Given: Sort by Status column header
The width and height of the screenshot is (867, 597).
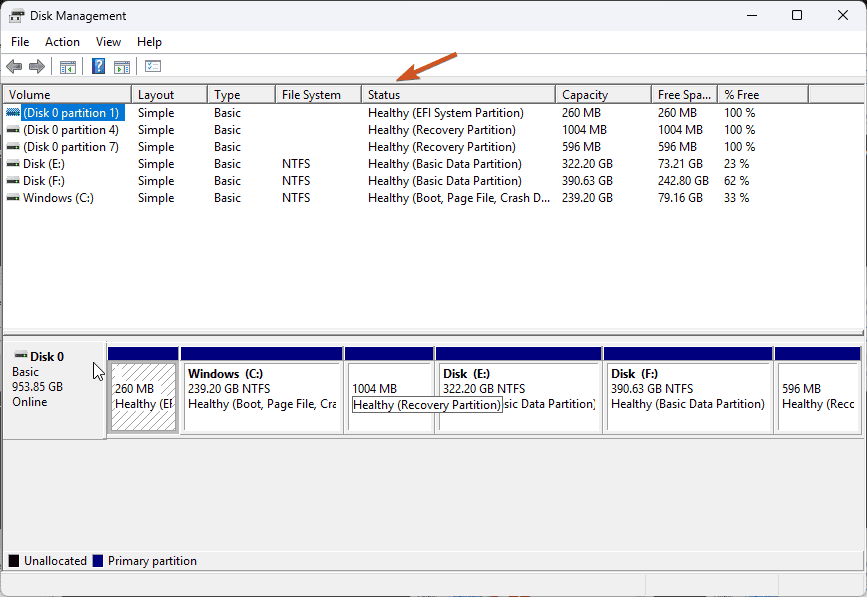Looking at the screenshot, I should pos(458,95).
